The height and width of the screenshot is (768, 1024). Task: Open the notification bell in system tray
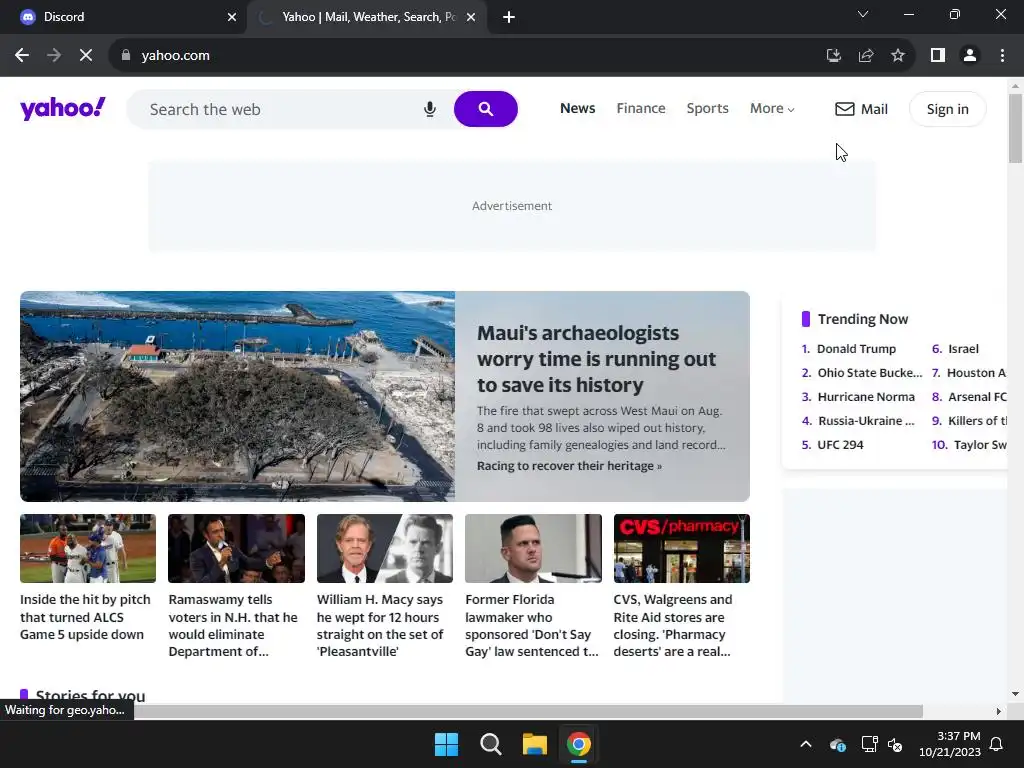pos(997,744)
